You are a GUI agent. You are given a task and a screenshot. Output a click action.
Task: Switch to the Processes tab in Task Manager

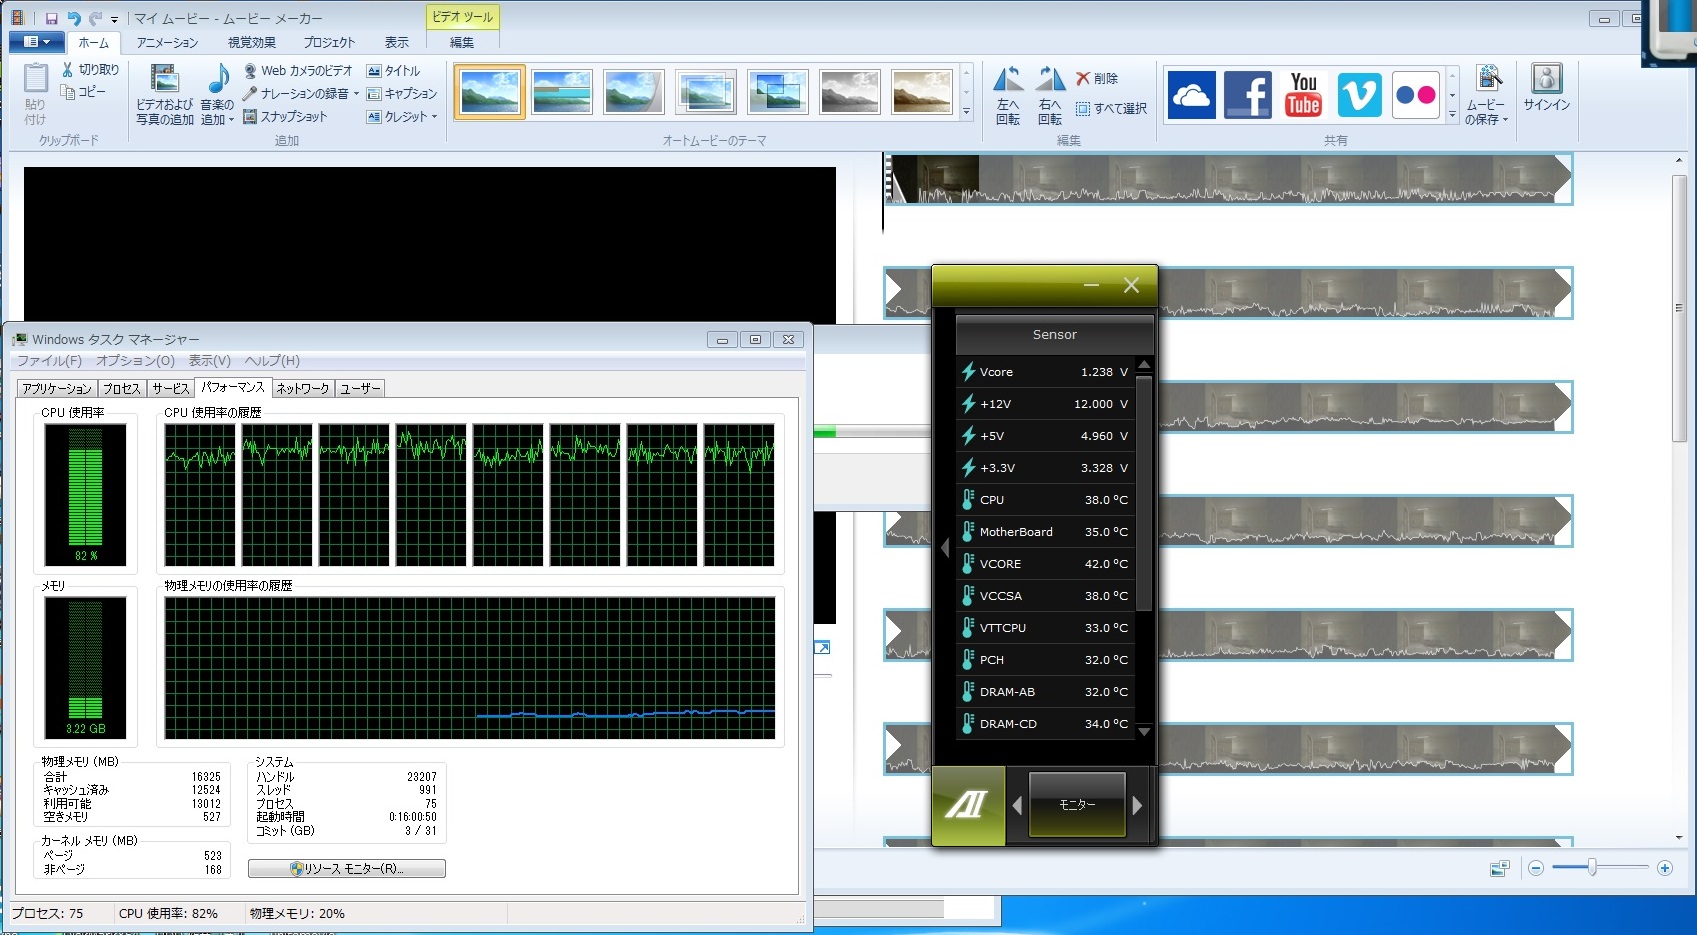tap(122, 389)
